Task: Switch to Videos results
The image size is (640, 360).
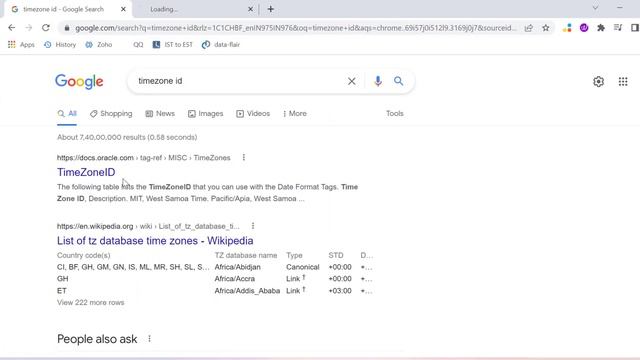Action: [x=253, y=114]
